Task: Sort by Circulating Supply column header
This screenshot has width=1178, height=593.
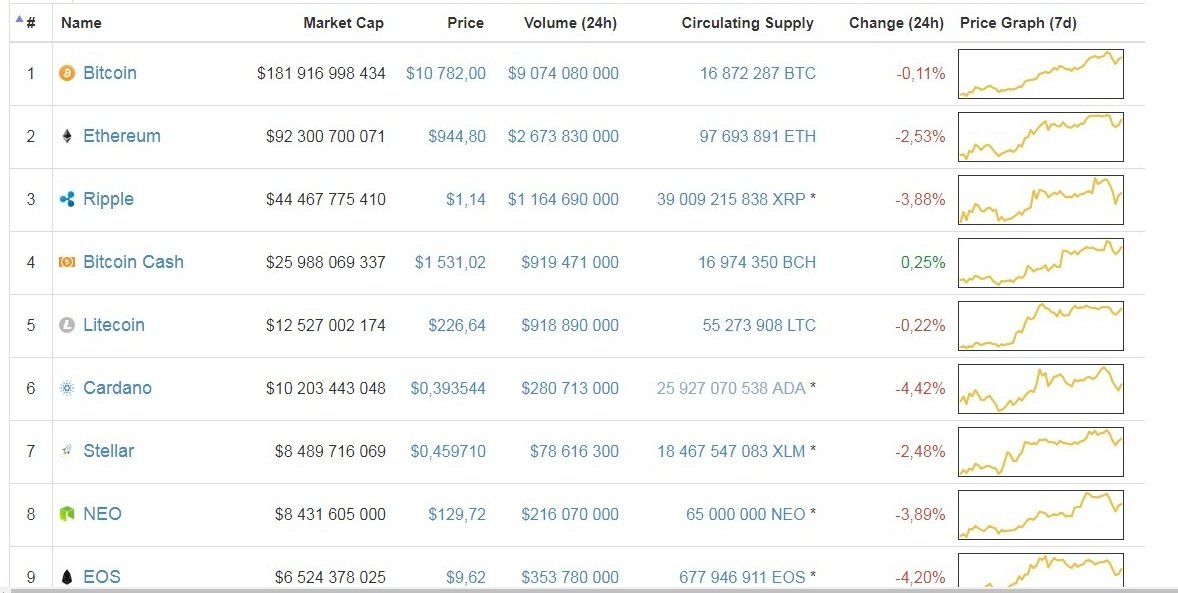Action: tap(747, 22)
